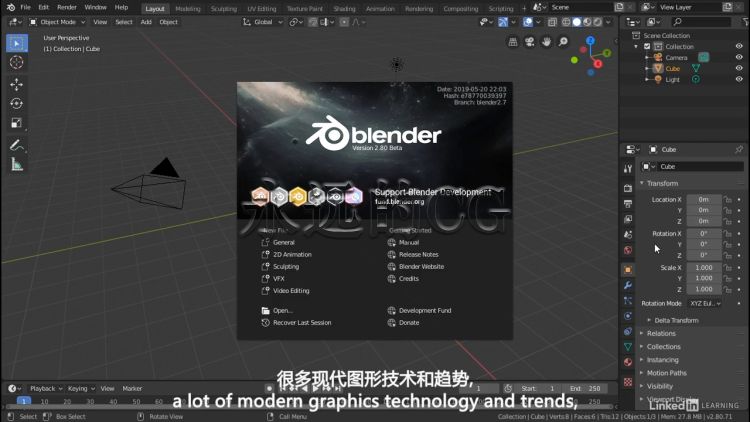Switch to solid viewport shading
The height and width of the screenshot is (422, 750).
(577, 22)
